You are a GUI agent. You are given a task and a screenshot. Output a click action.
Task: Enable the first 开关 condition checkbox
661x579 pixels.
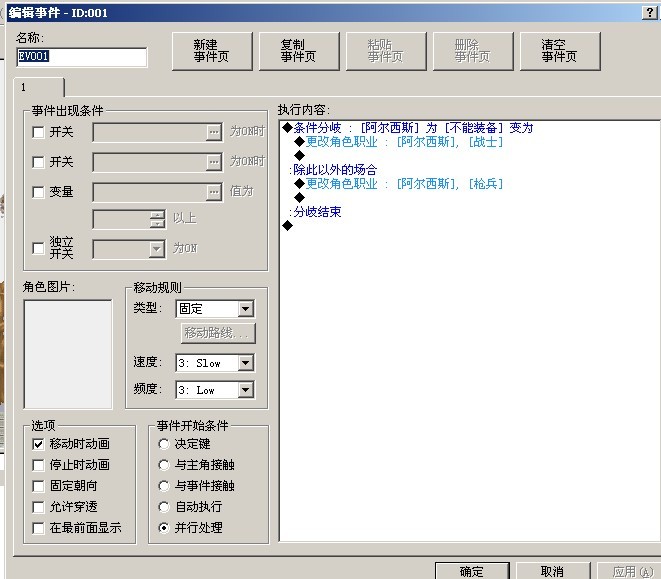coord(38,132)
